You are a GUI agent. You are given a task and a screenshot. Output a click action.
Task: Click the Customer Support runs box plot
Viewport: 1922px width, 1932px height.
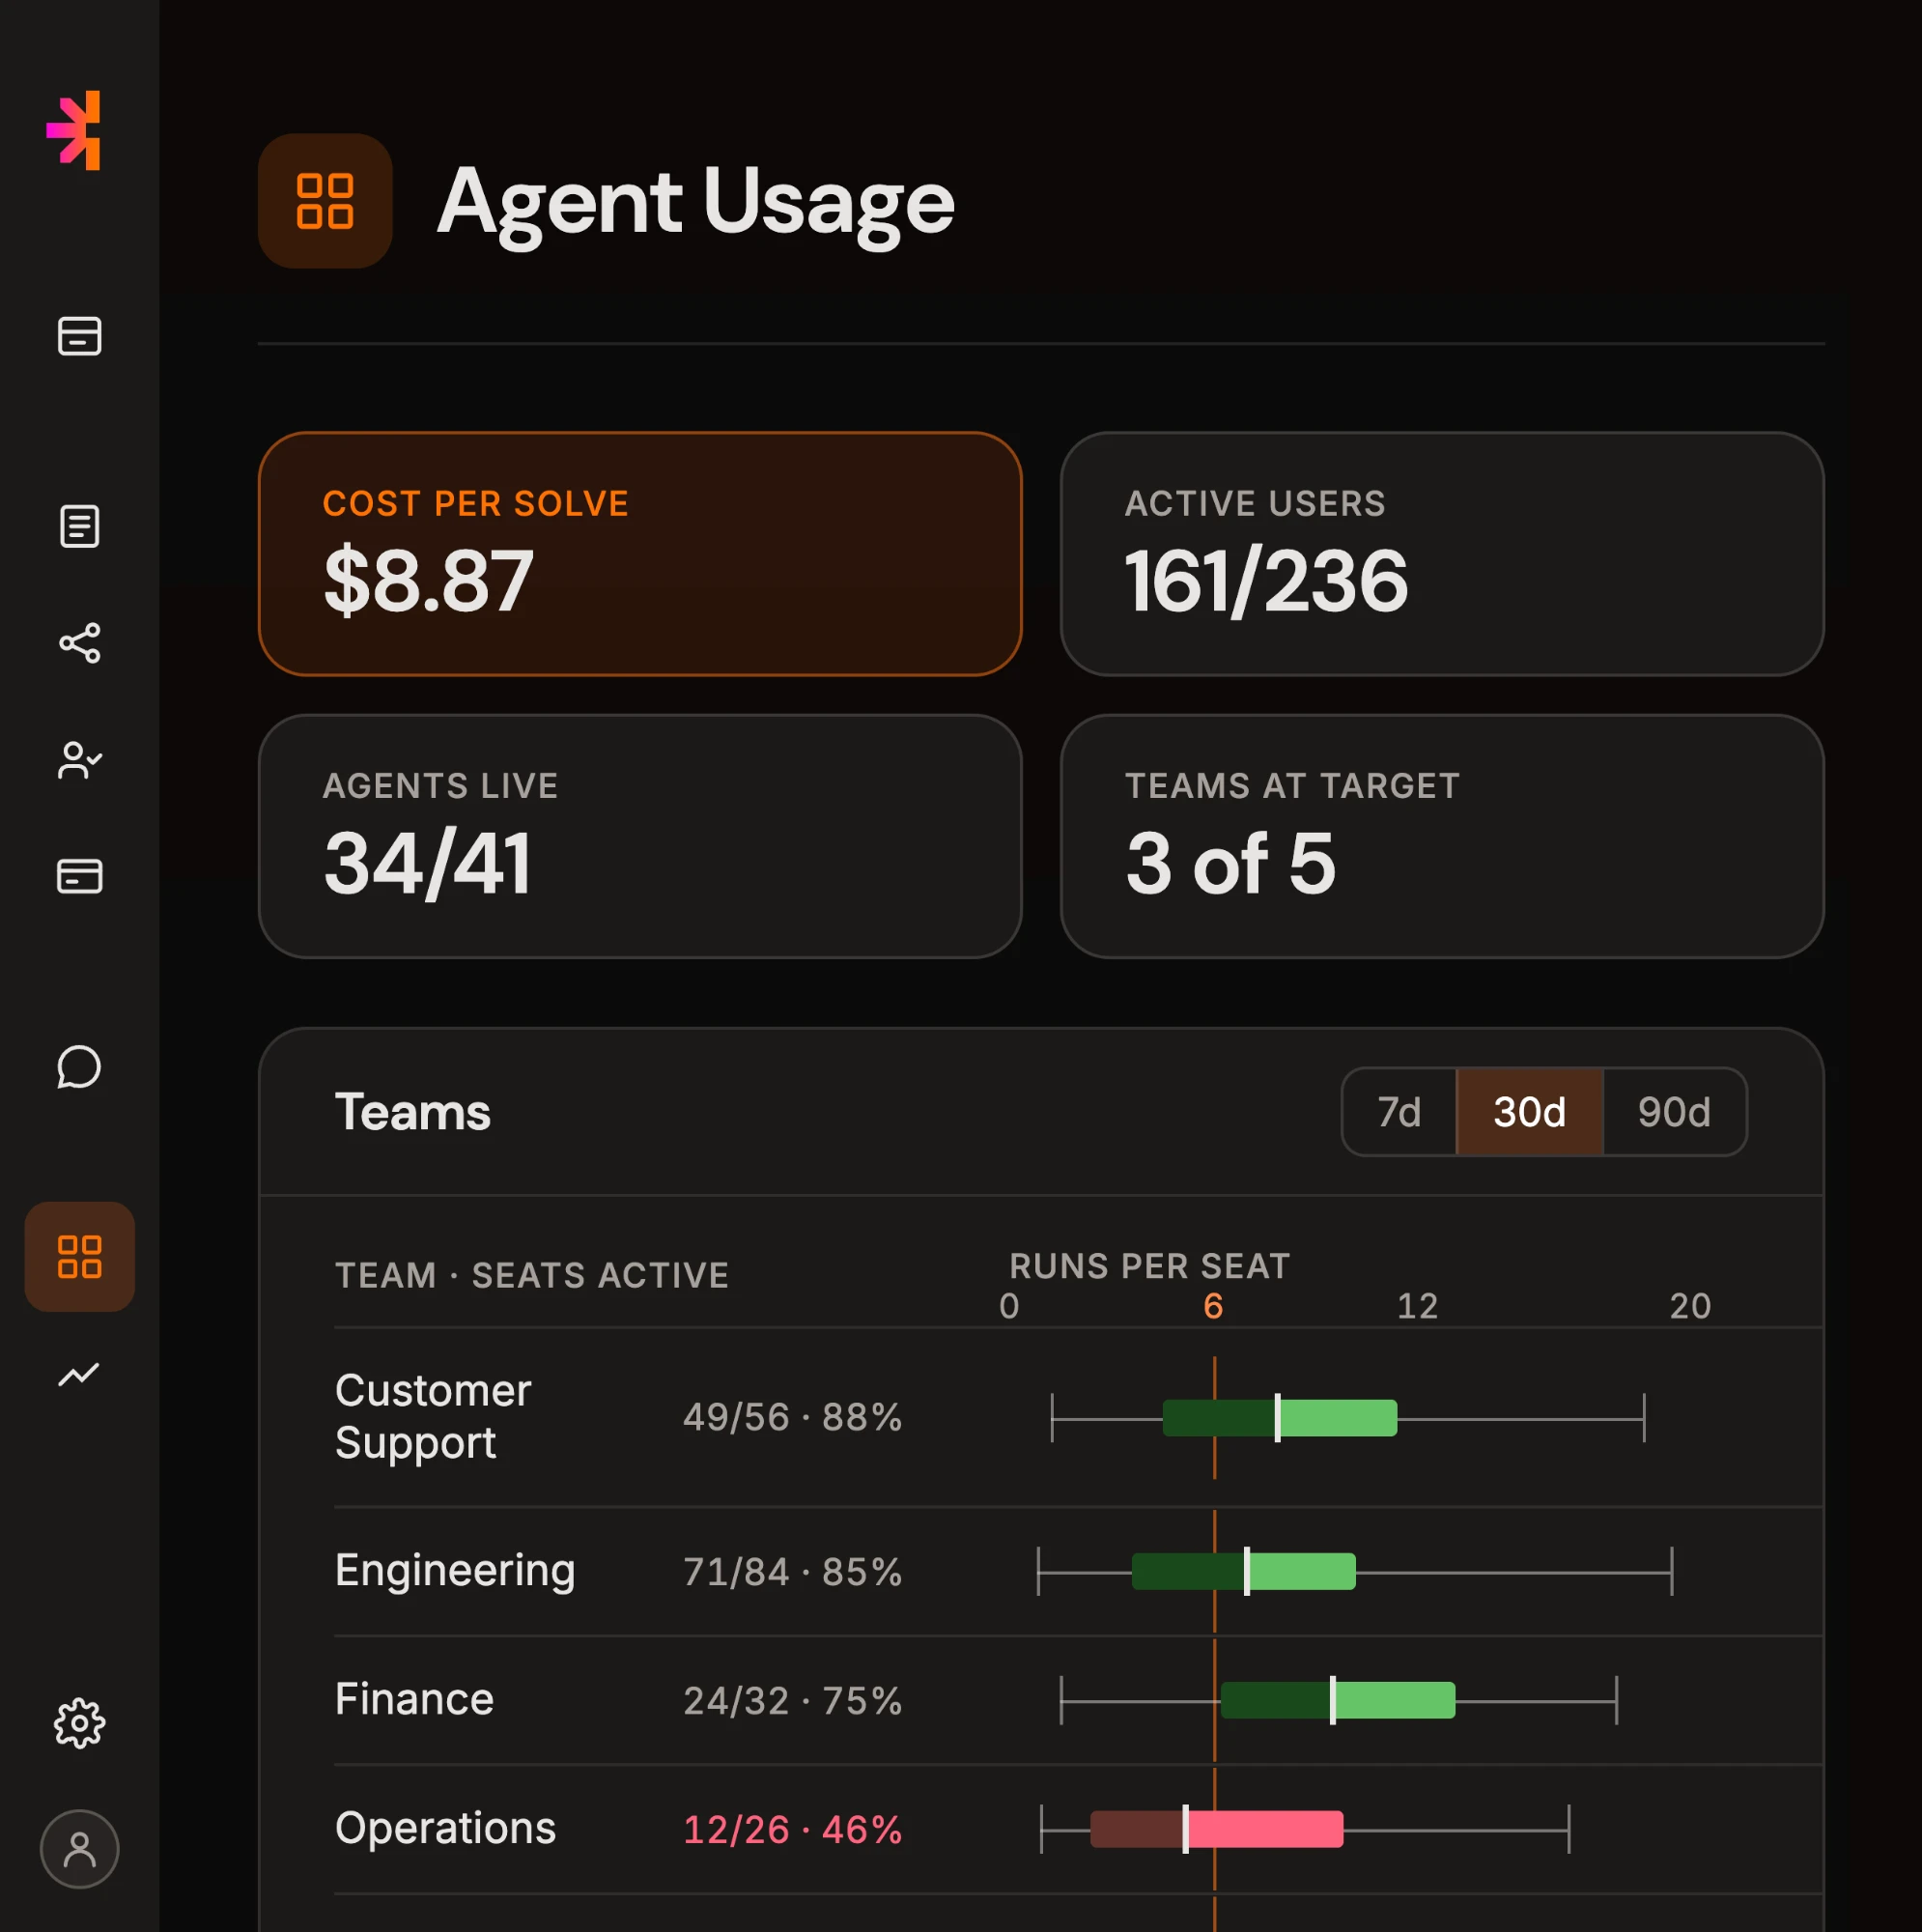[x=1347, y=1418]
